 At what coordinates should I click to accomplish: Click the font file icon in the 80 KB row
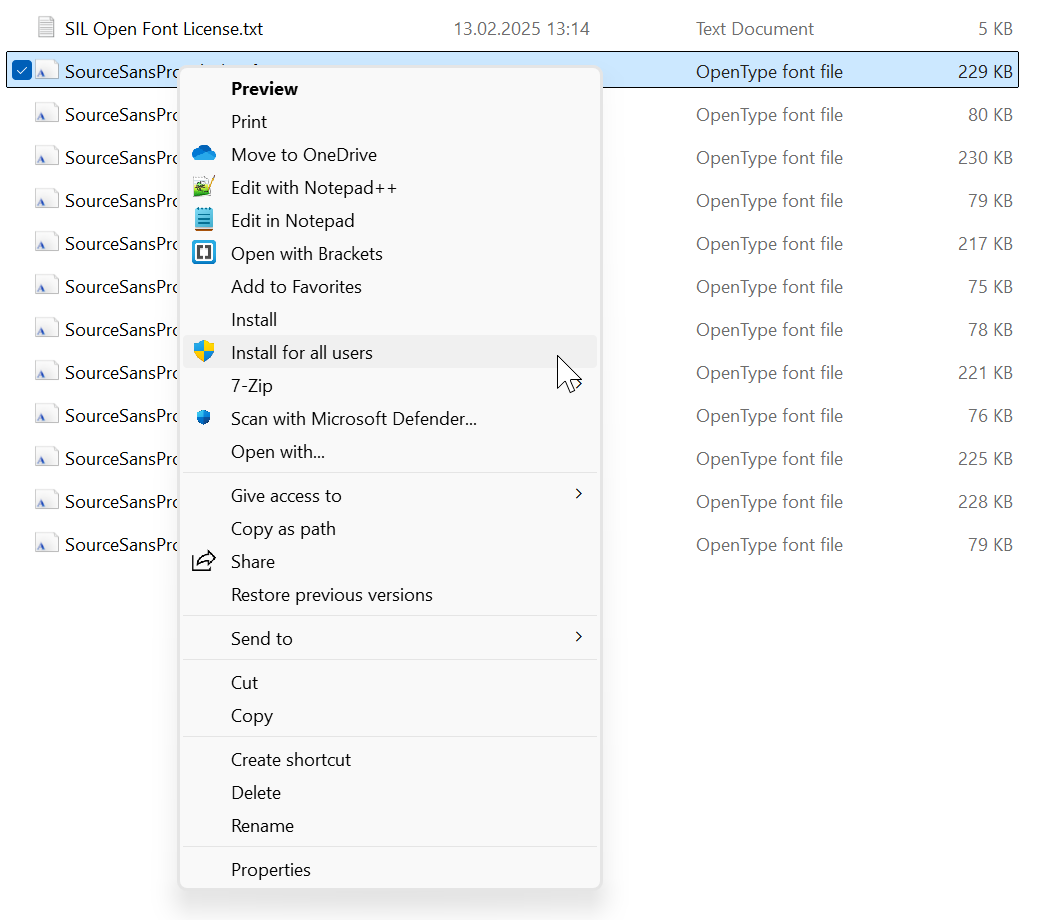(46, 114)
